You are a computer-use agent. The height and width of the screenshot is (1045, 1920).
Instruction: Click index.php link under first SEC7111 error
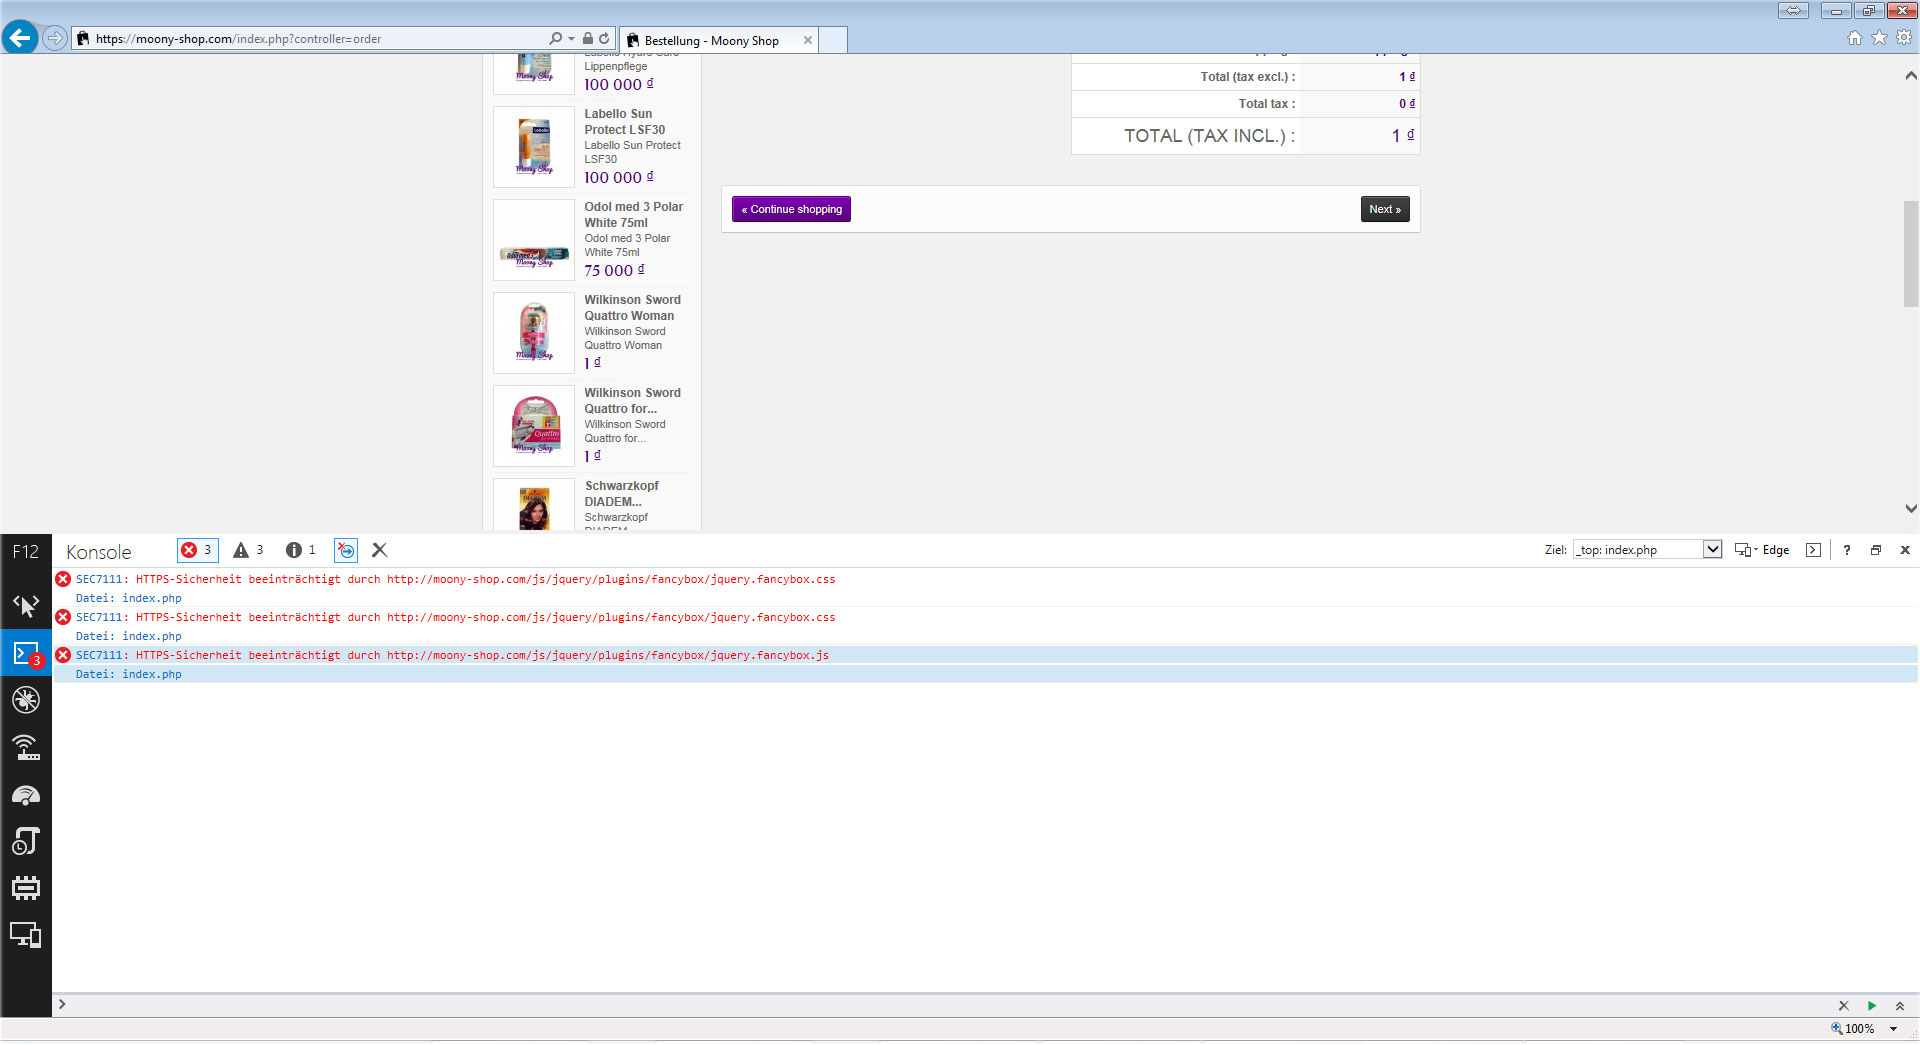click(x=152, y=598)
